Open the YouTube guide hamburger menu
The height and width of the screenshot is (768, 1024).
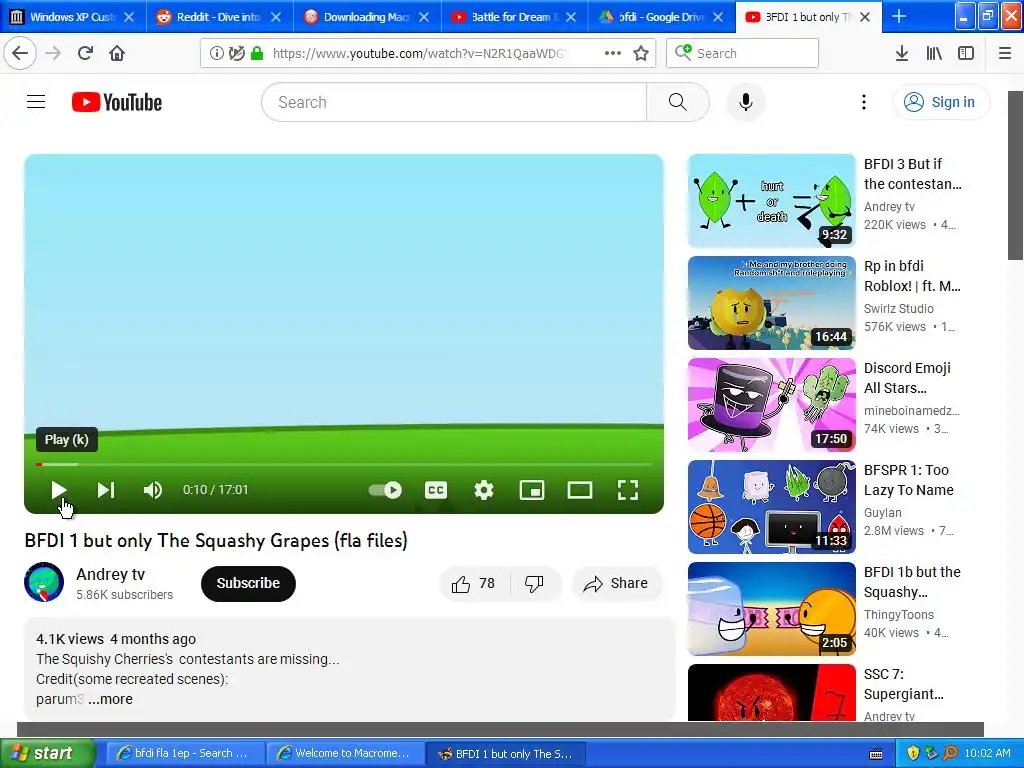pyautogui.click(x=36, y=102)
